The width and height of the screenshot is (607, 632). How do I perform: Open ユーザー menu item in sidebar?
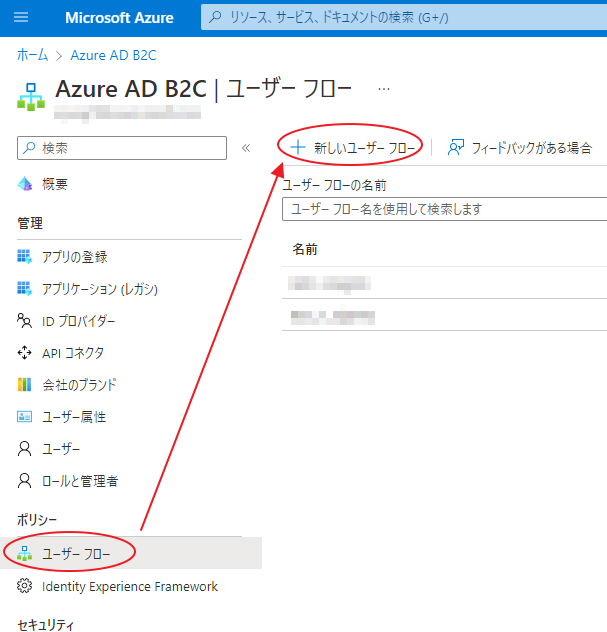coord(61,449)
